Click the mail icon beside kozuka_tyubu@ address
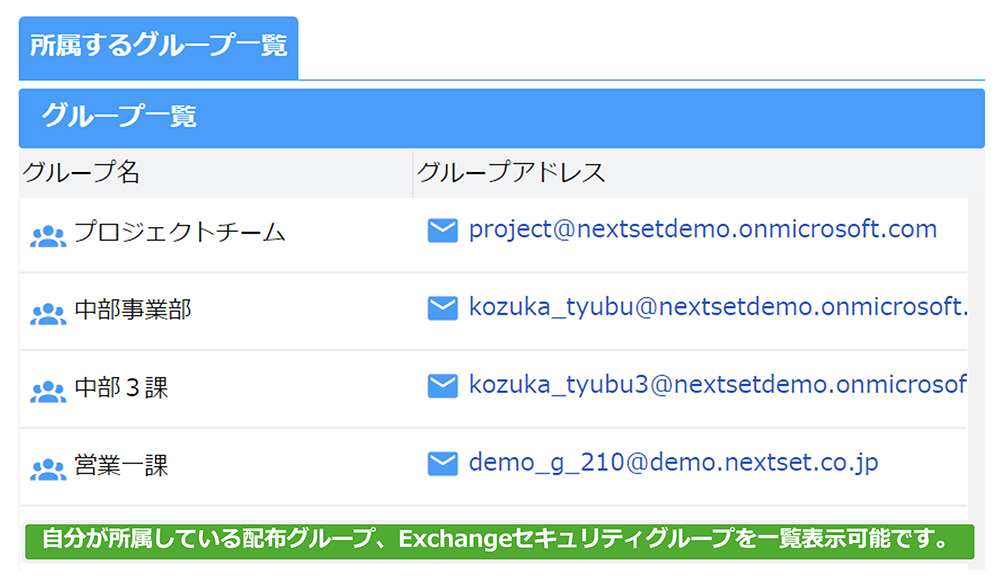1000x576 pixels. [442, 308]
